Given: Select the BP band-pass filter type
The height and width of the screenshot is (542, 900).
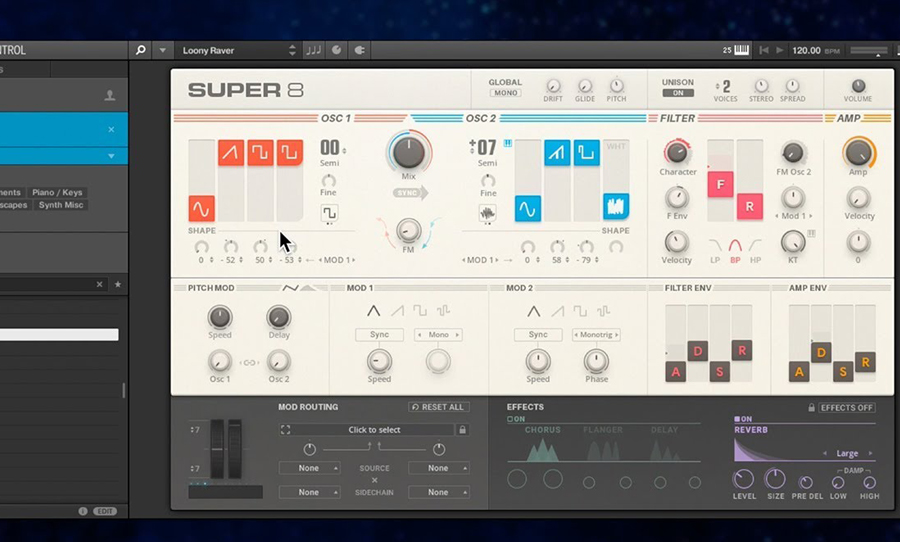Looking at the screenshot, I should (735, 245).
